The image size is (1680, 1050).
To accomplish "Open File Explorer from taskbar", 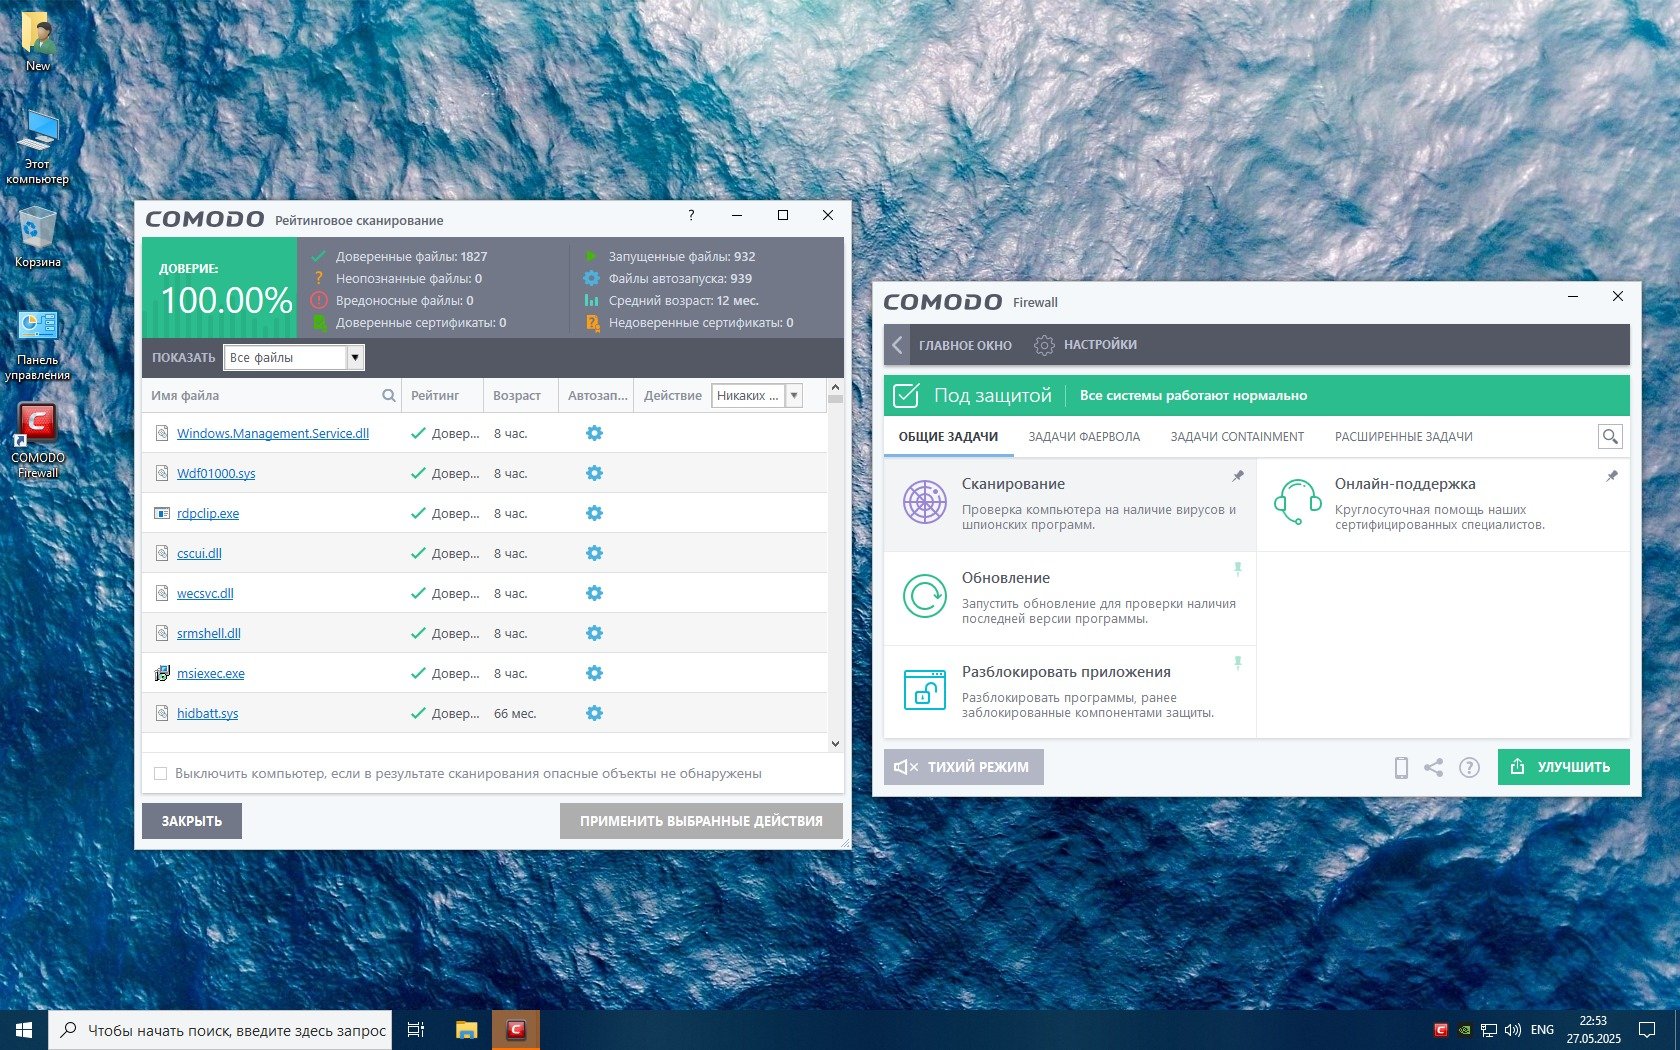I will tap(466, 1029).
